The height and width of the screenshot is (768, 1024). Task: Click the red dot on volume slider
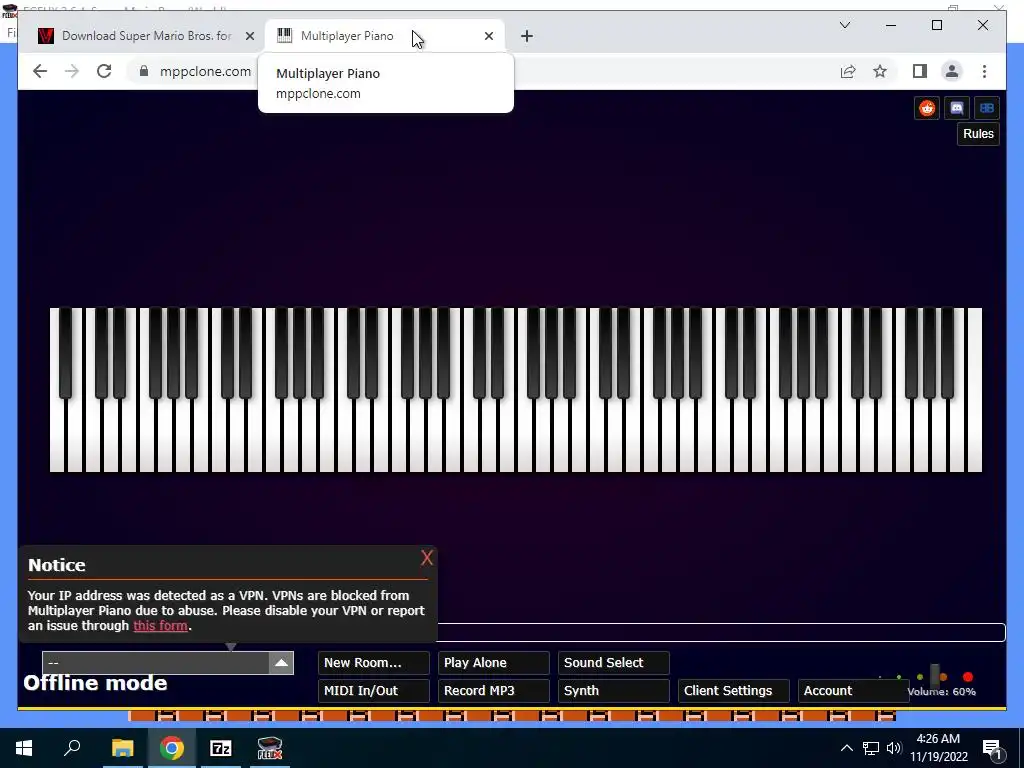coord(968,677)
